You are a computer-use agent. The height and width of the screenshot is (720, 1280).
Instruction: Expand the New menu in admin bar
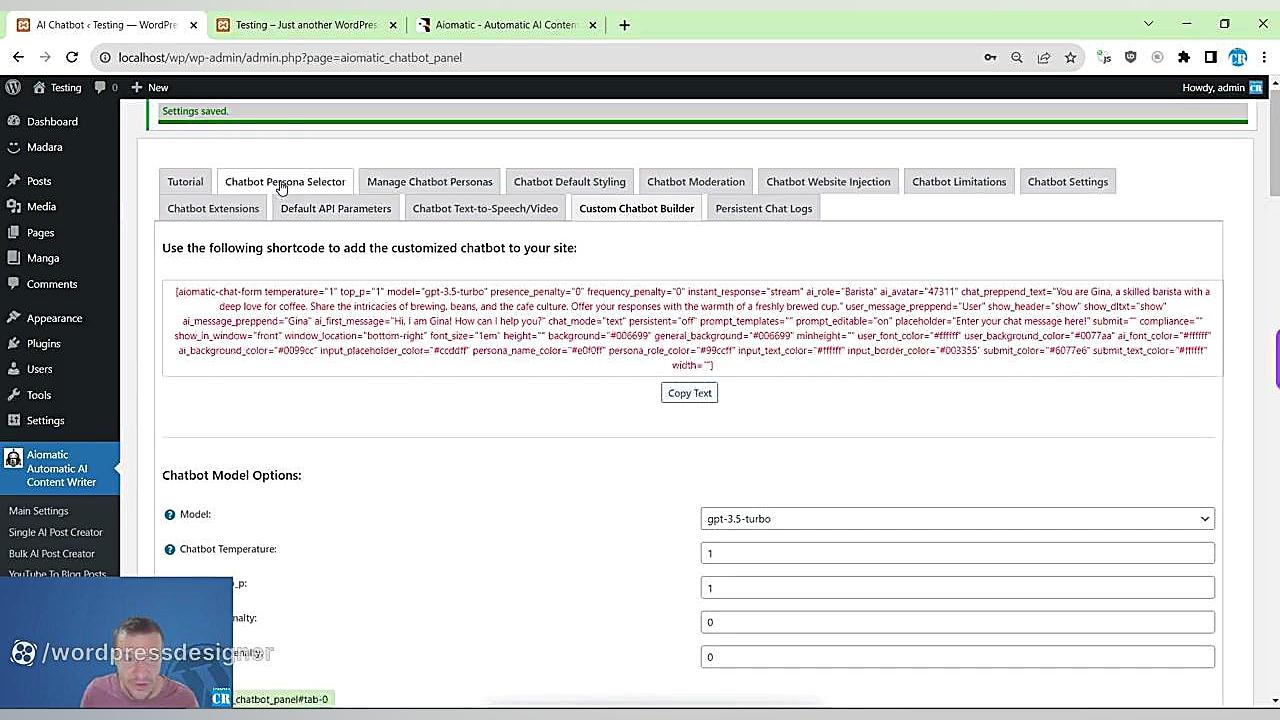point(150,87)
